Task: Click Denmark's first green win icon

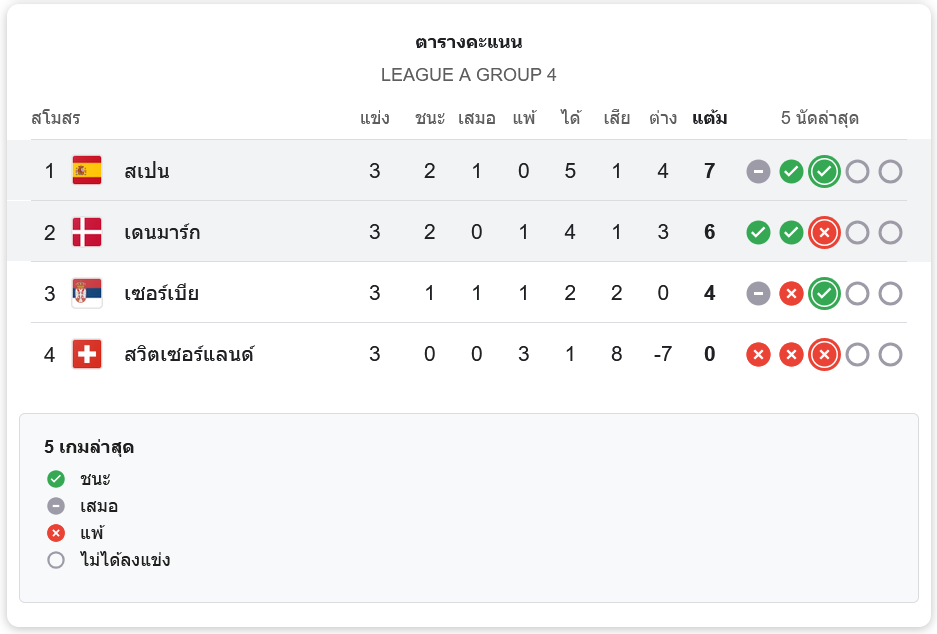Action: tap(759, 233)
